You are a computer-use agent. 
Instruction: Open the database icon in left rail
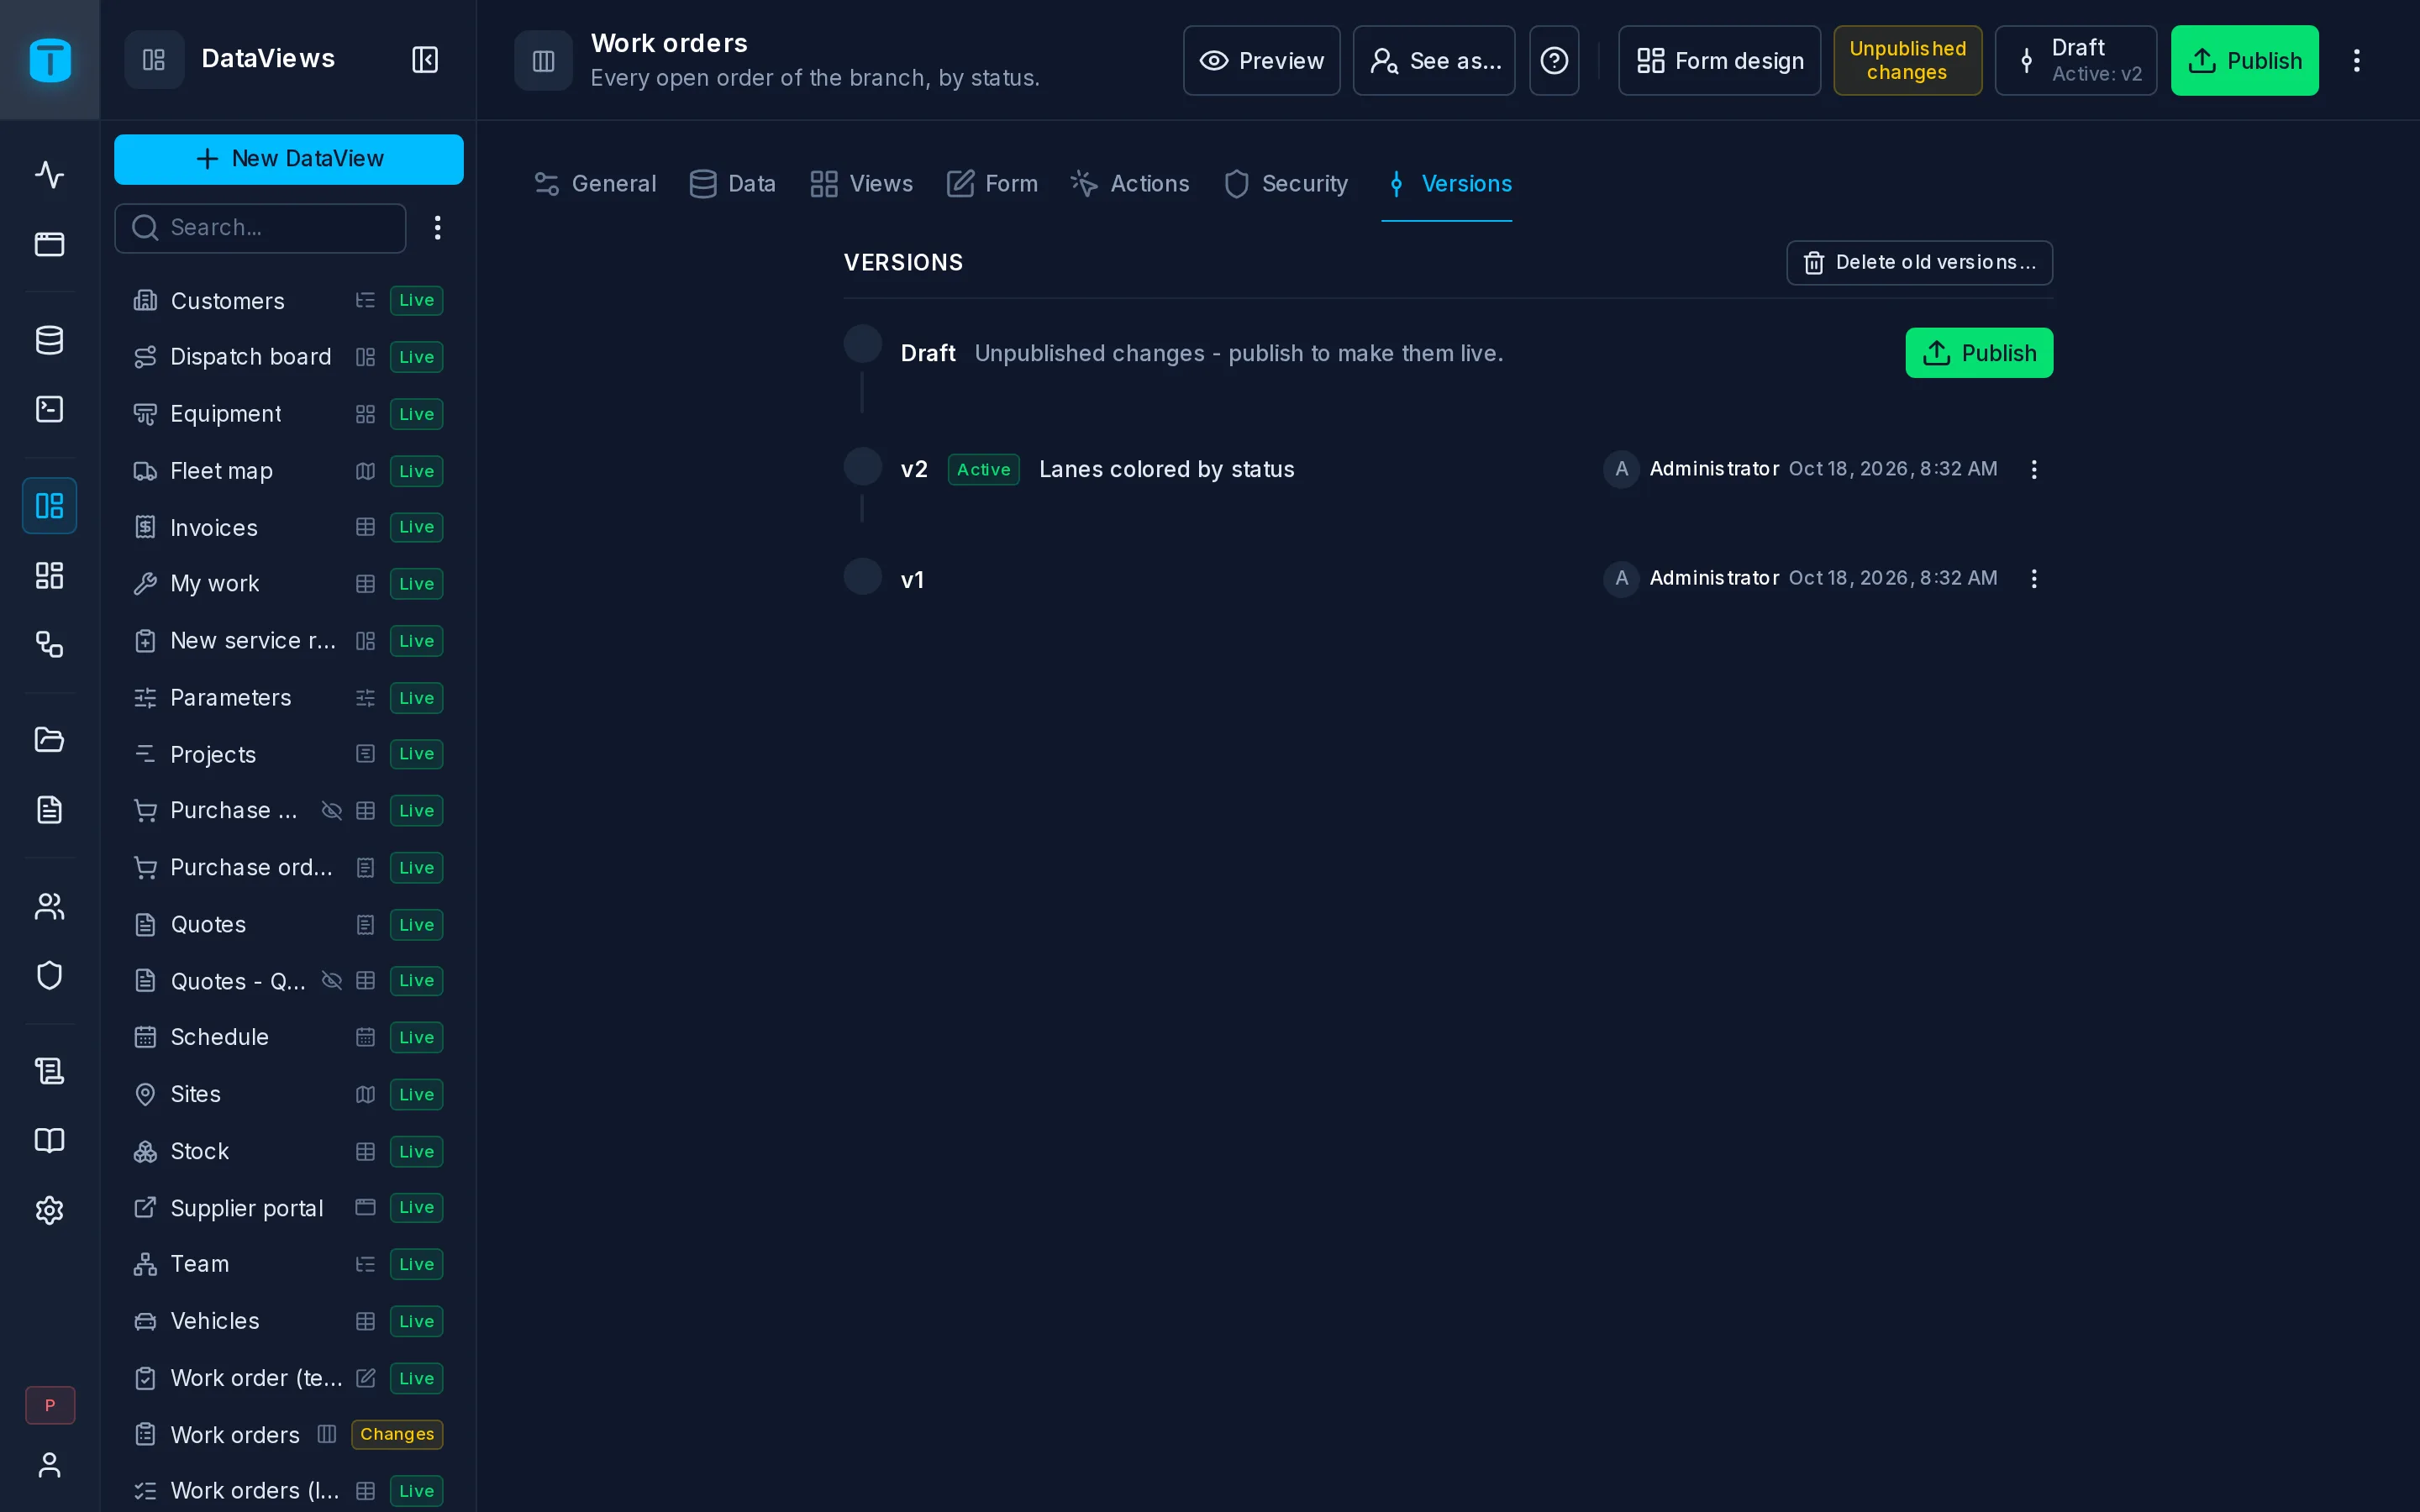(49, 340)
